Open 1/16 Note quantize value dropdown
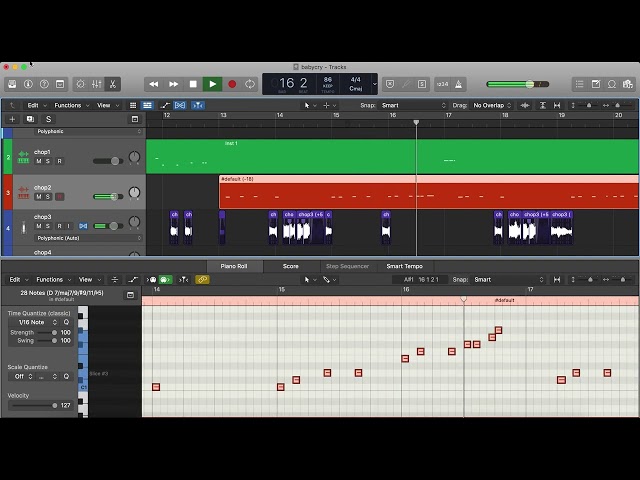This screenshot has width=640, height=480. pos(35,322)
